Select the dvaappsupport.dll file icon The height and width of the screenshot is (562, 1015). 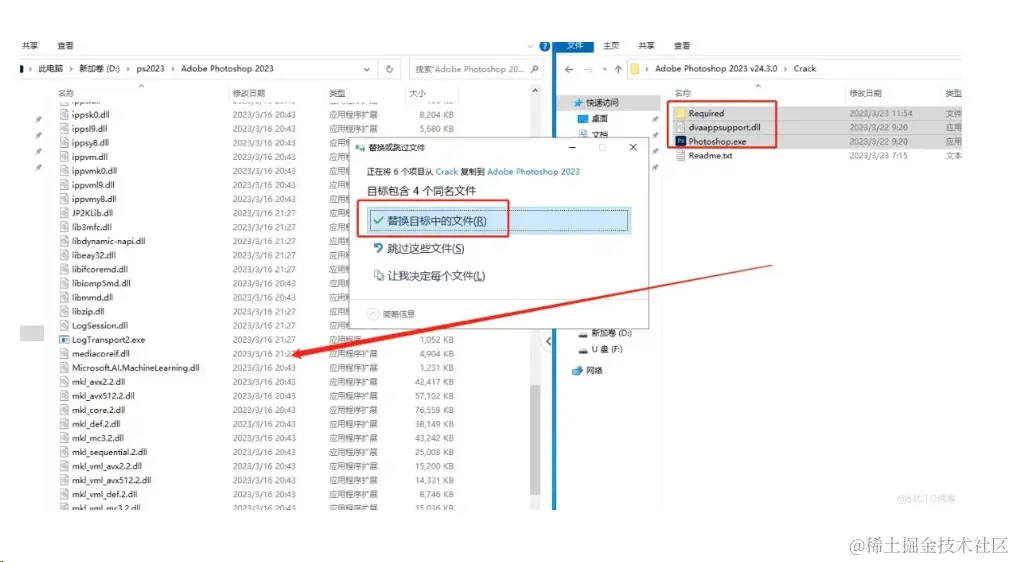point(680,128)
